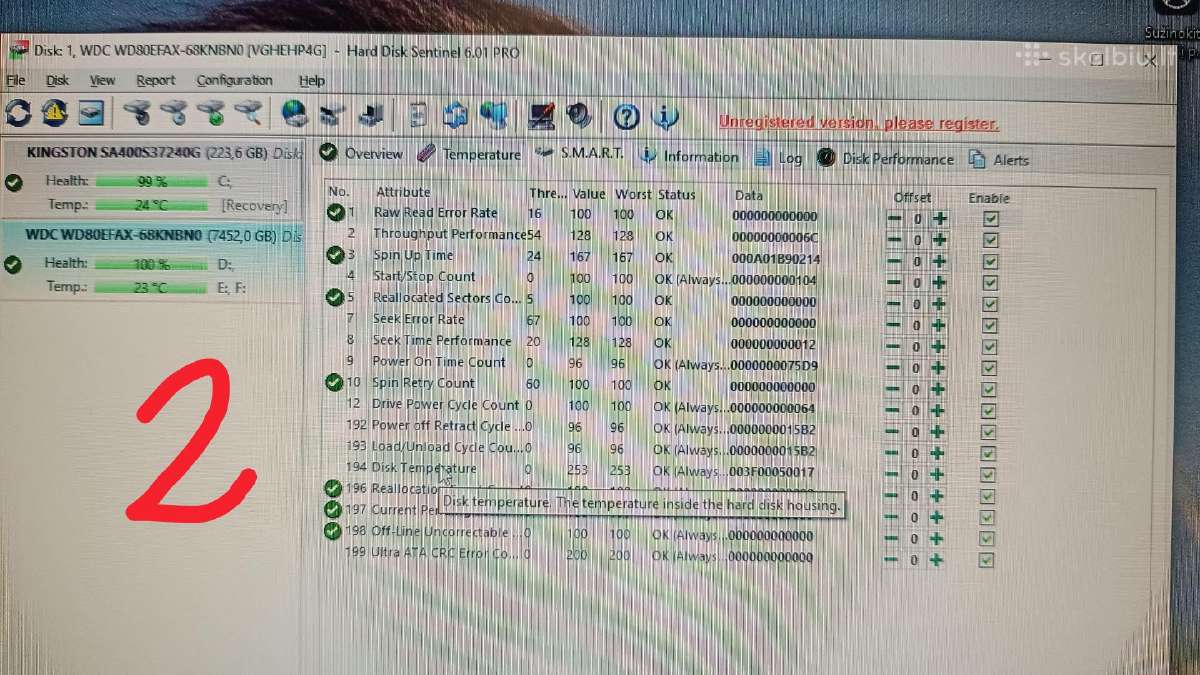Click the document page toolbar icon
This screenshot has width=1200, height=675.
point(418,115)
